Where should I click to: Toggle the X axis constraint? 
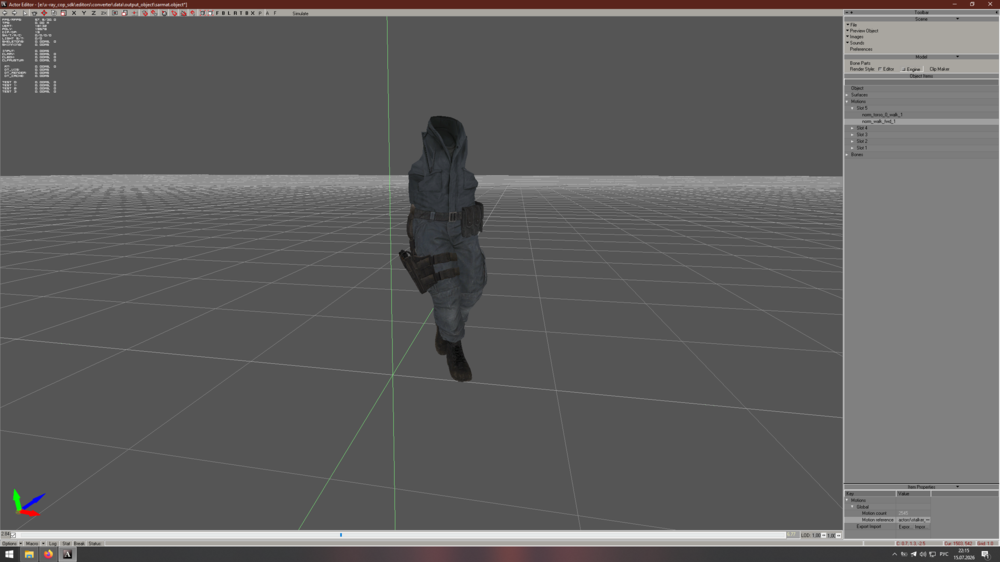74,13
